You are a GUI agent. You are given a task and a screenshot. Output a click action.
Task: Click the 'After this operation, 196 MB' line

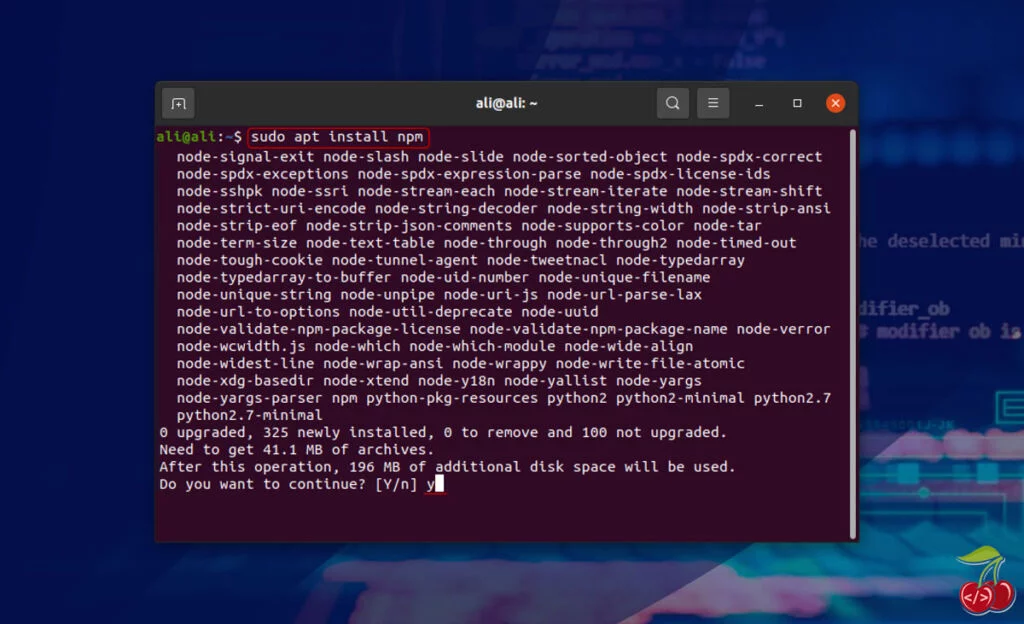point(447,467)
